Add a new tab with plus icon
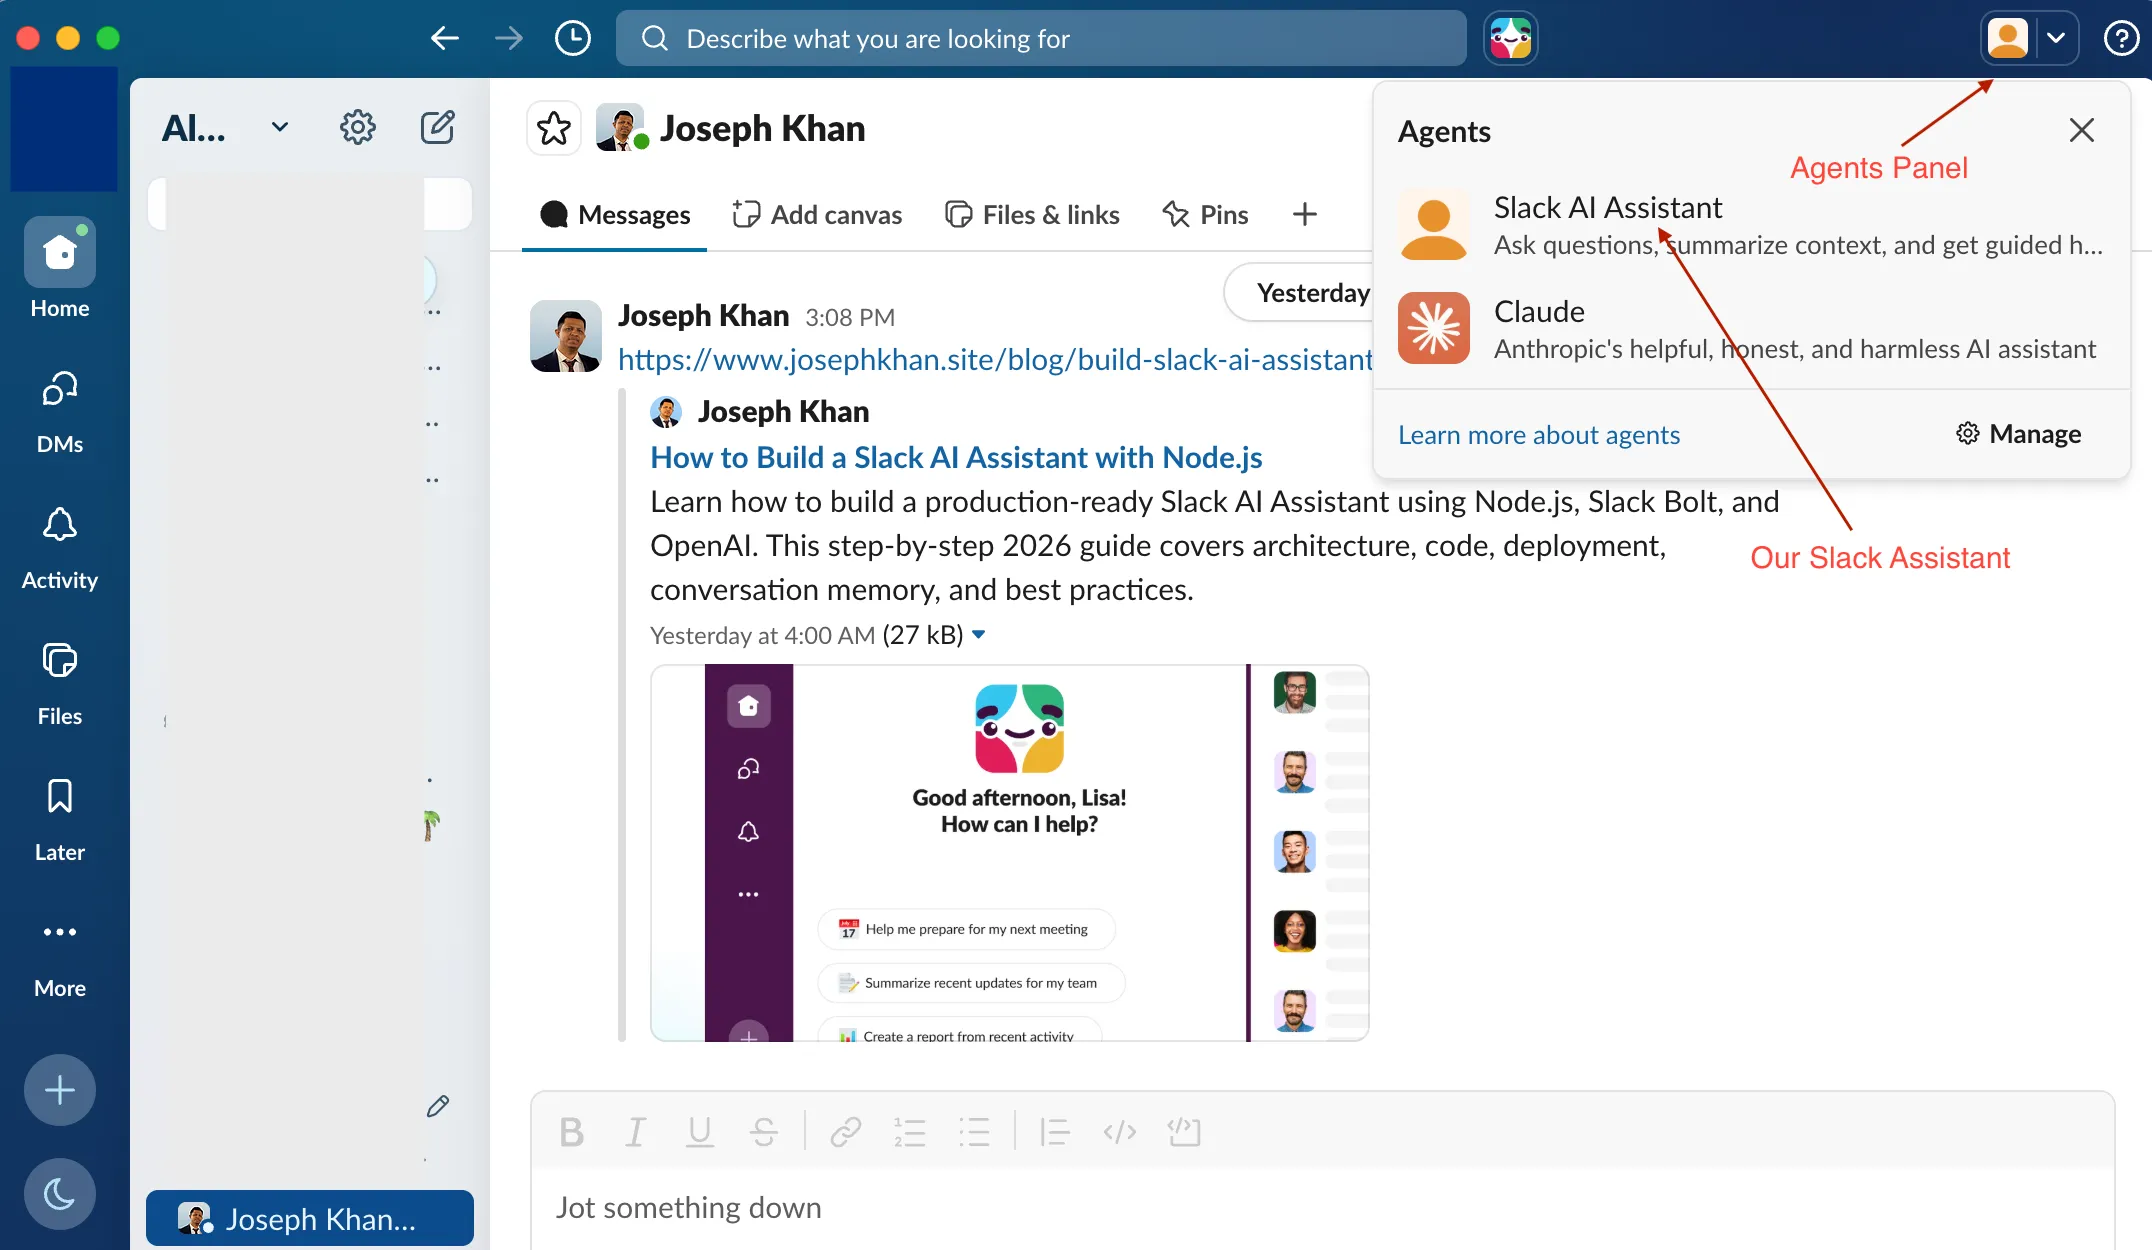Image resolution: width=2152 pixels, height=1250 pixels. tap(1304, 215)
